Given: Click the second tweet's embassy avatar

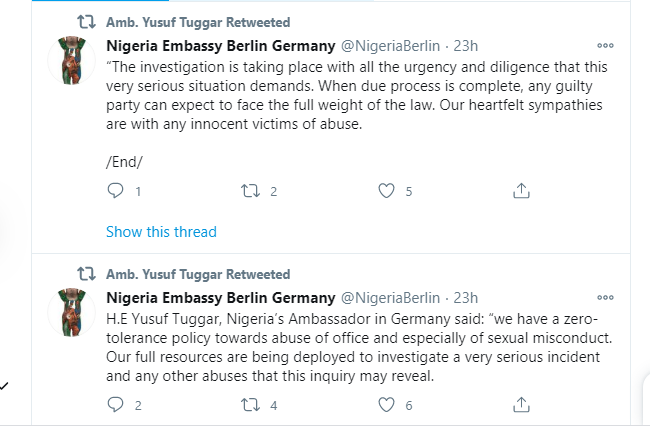Looking at the screenshot, I should click(72, 312).
